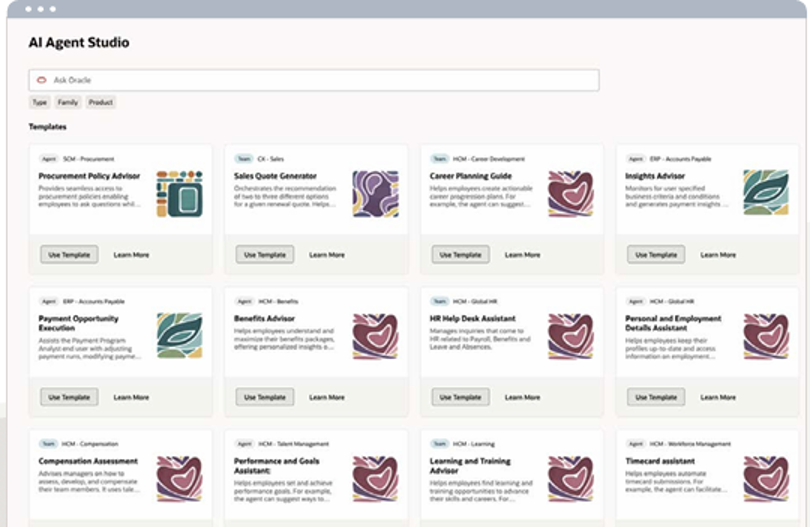This screenshot has height=528, width=810.
Task: Click the Payment Opportunity Execution card illustration
Action: 180,335
